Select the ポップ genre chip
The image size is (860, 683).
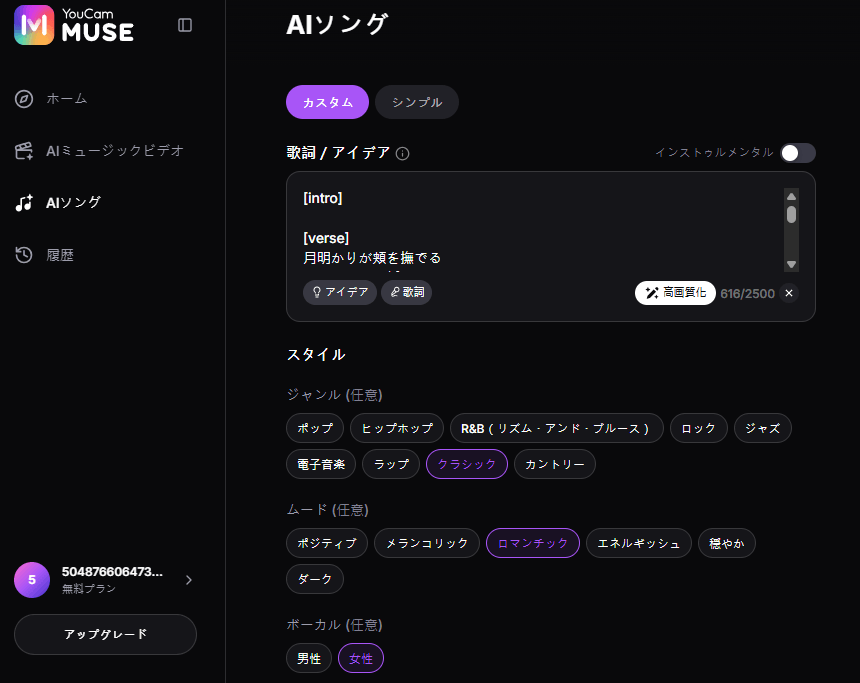point(315,428)
